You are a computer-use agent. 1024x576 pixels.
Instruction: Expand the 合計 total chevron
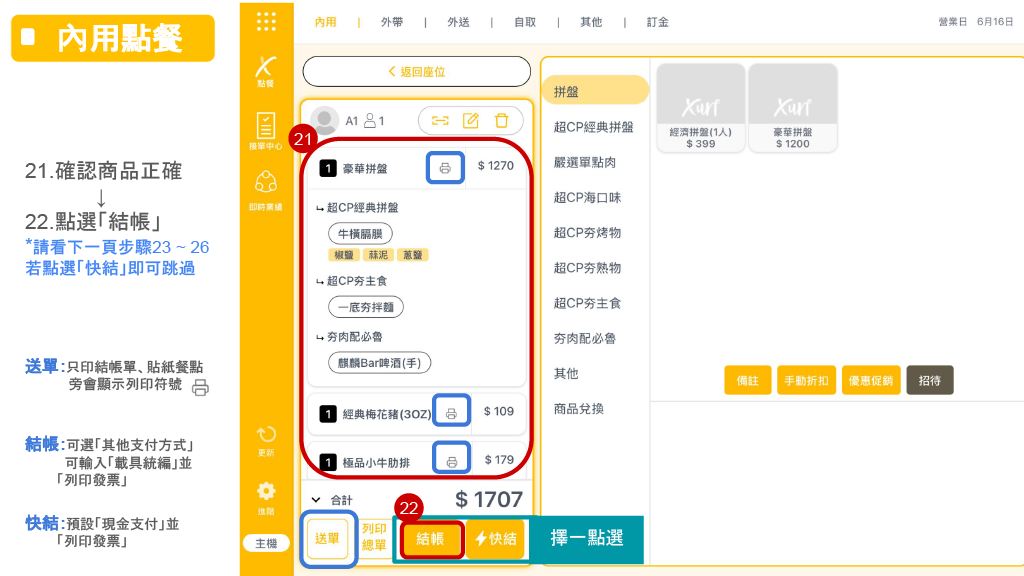316,499
